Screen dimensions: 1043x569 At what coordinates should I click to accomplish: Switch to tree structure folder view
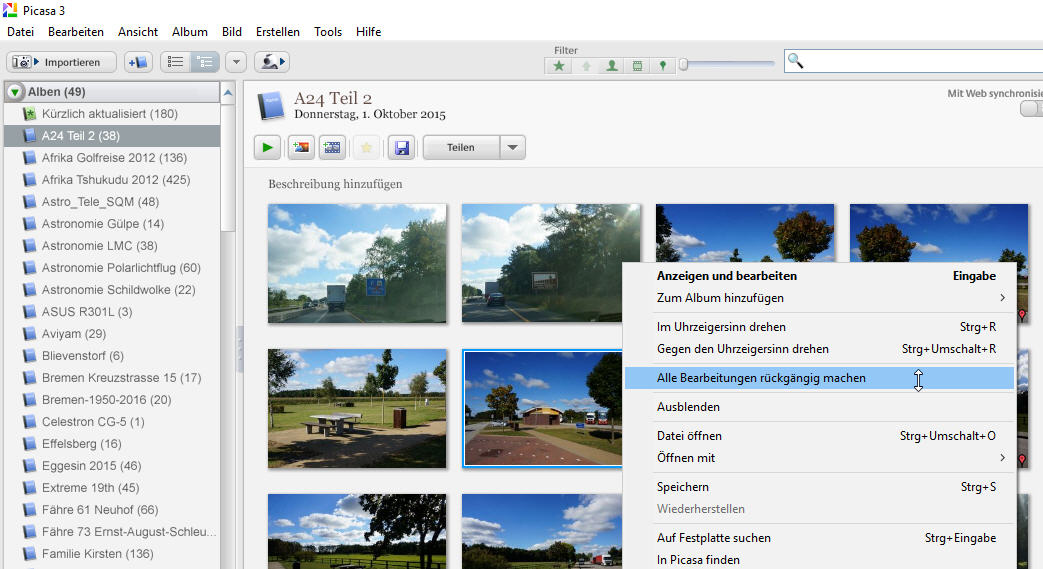[205, 62]
